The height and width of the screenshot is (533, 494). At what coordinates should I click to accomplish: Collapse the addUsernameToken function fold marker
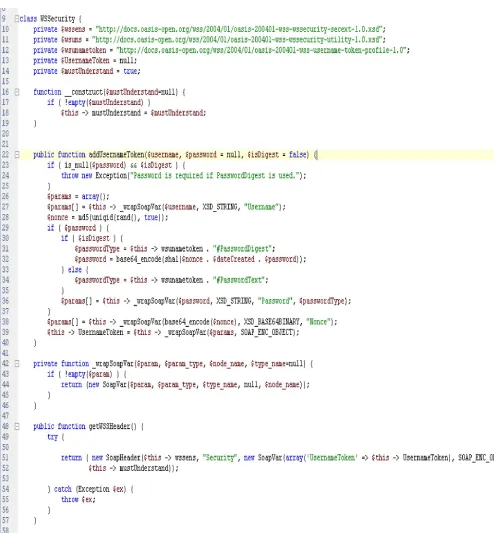pyautogui.click(x=16, y=155)
